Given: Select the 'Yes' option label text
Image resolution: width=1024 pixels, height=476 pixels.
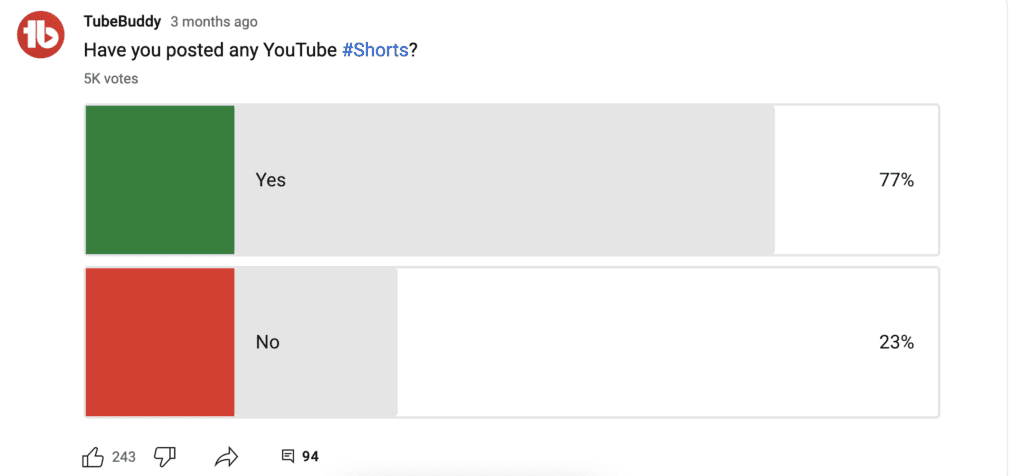Looking at the screenshot, I should 271,180.
